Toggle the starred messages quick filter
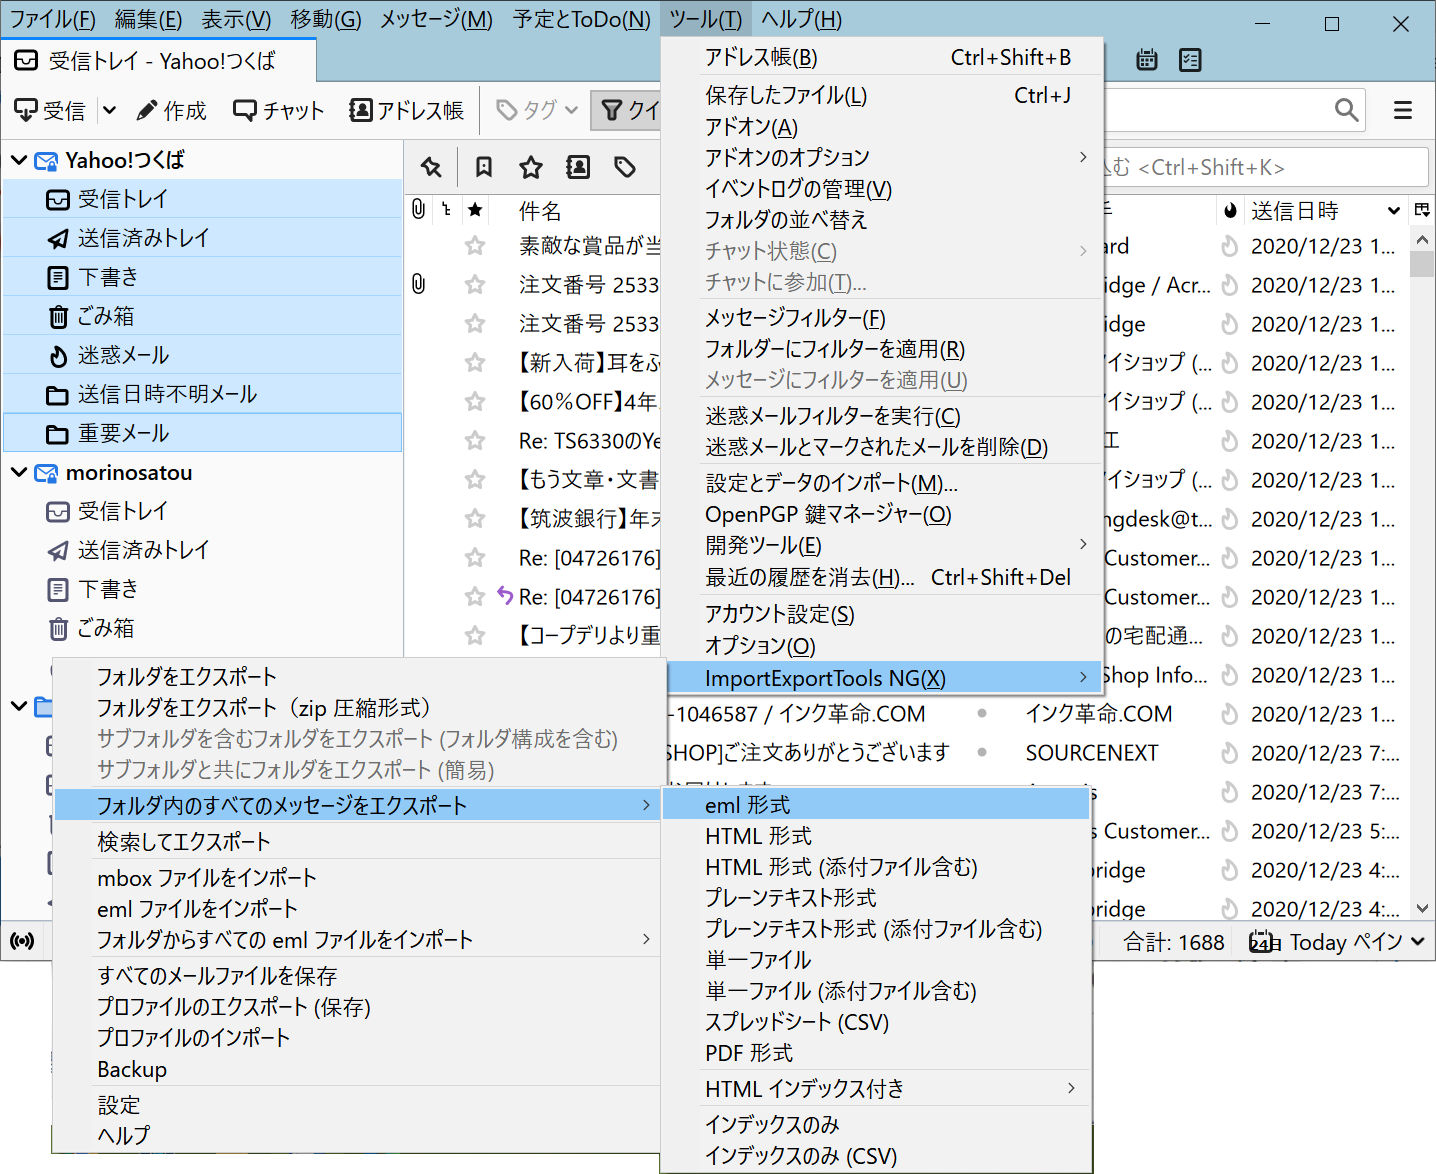1436x1174 pixels. coord(531,167)
